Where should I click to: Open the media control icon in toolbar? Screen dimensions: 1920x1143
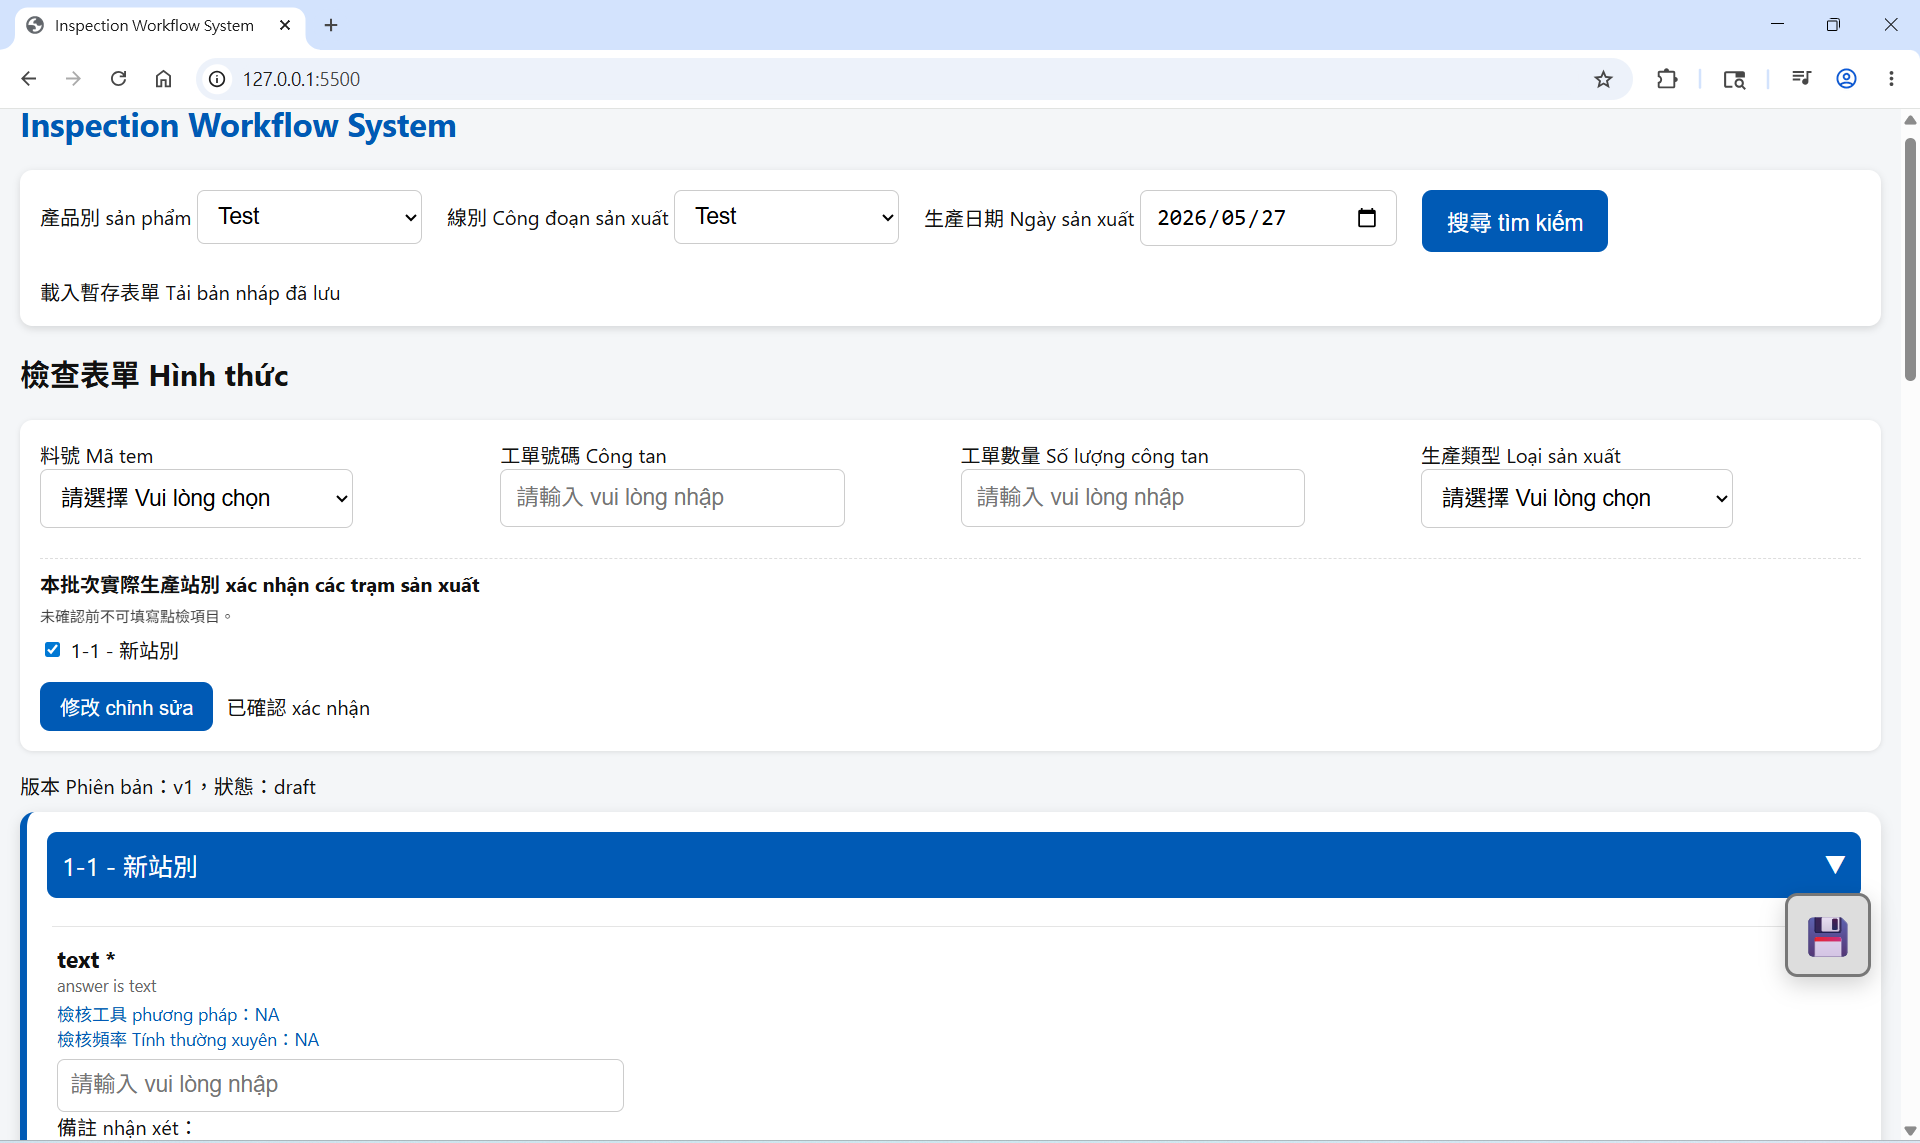(x=1801, y=79)
